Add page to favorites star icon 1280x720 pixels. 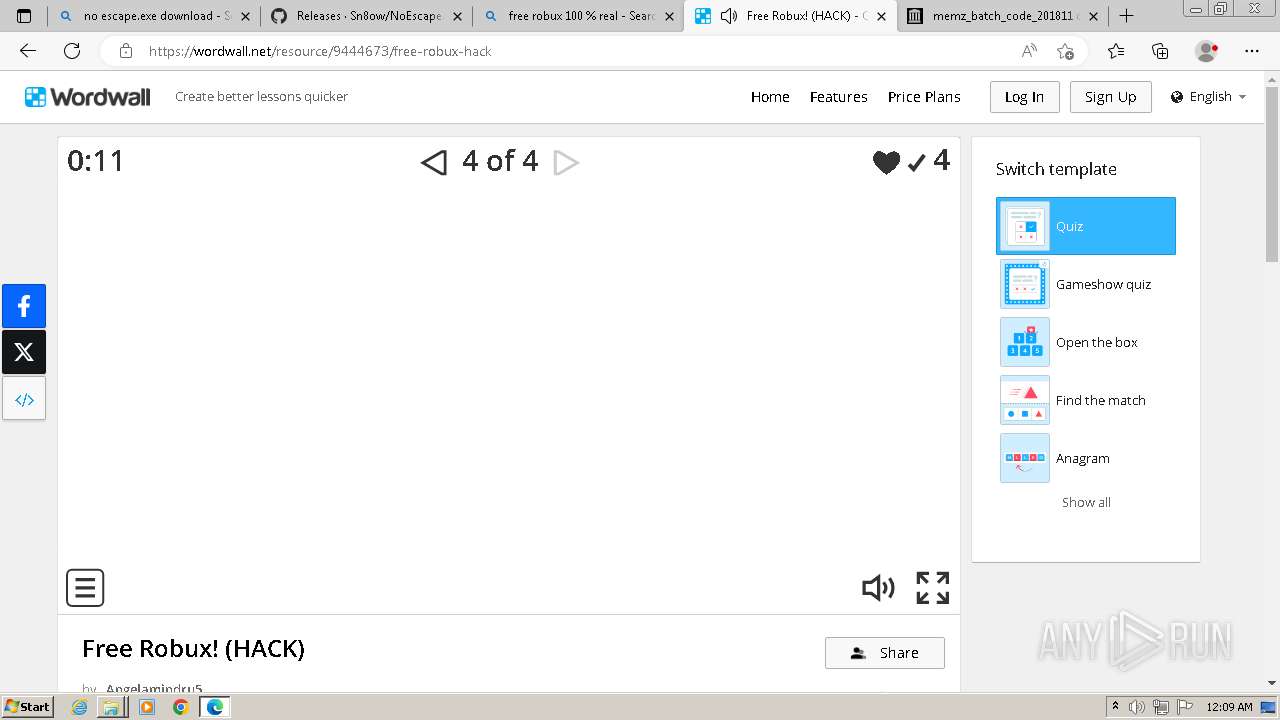coord(1066,51)
